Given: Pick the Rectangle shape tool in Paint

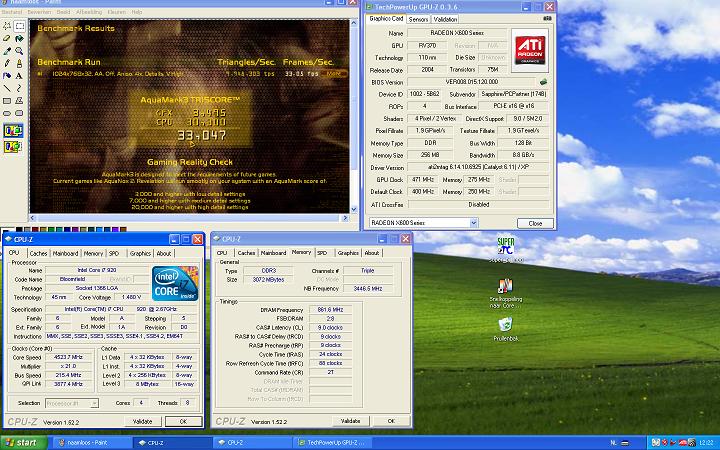Looking at the screenshot, I should coord(7,101).
